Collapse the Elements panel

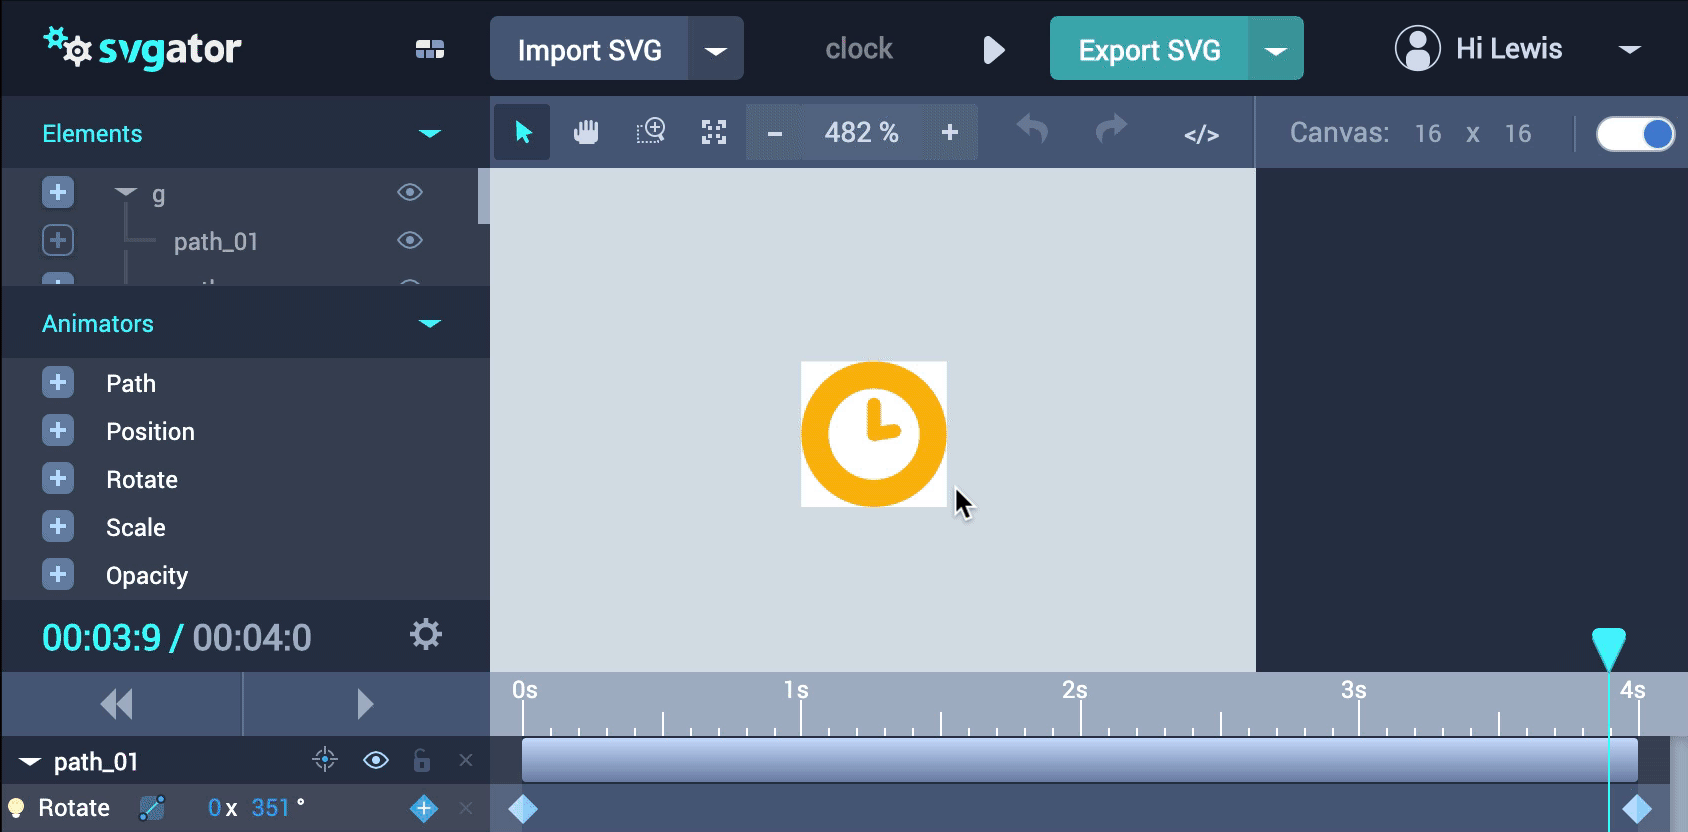[430, 133]
